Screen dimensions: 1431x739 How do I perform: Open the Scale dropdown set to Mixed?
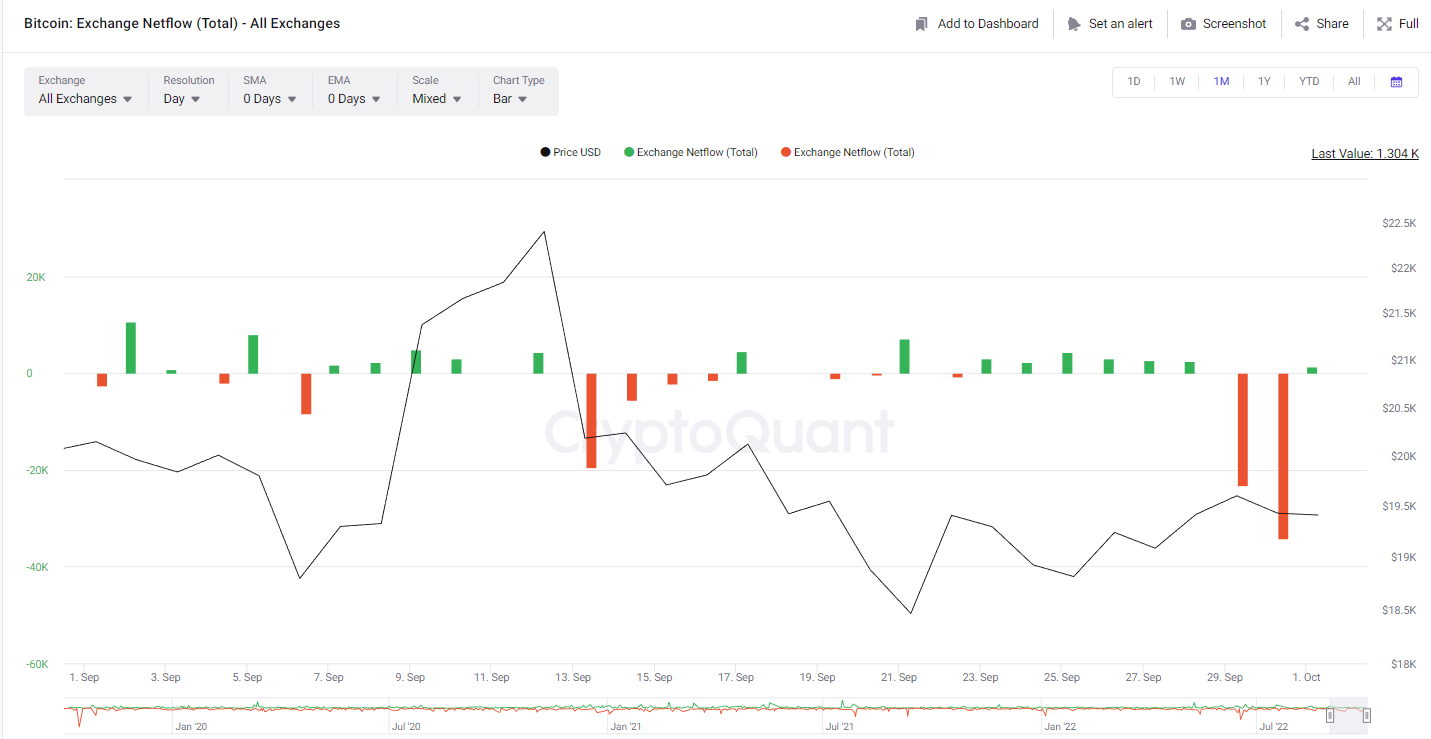[437, 99]
